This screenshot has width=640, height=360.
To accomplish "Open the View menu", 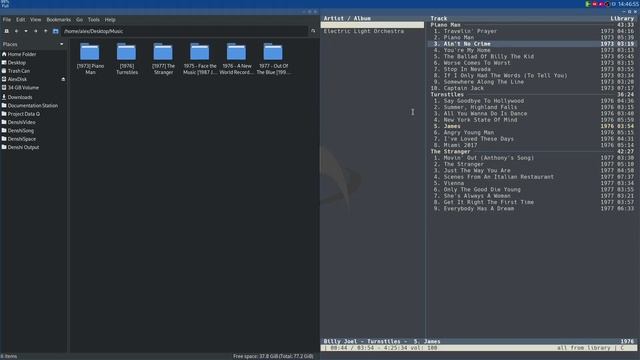I will 36,20.
